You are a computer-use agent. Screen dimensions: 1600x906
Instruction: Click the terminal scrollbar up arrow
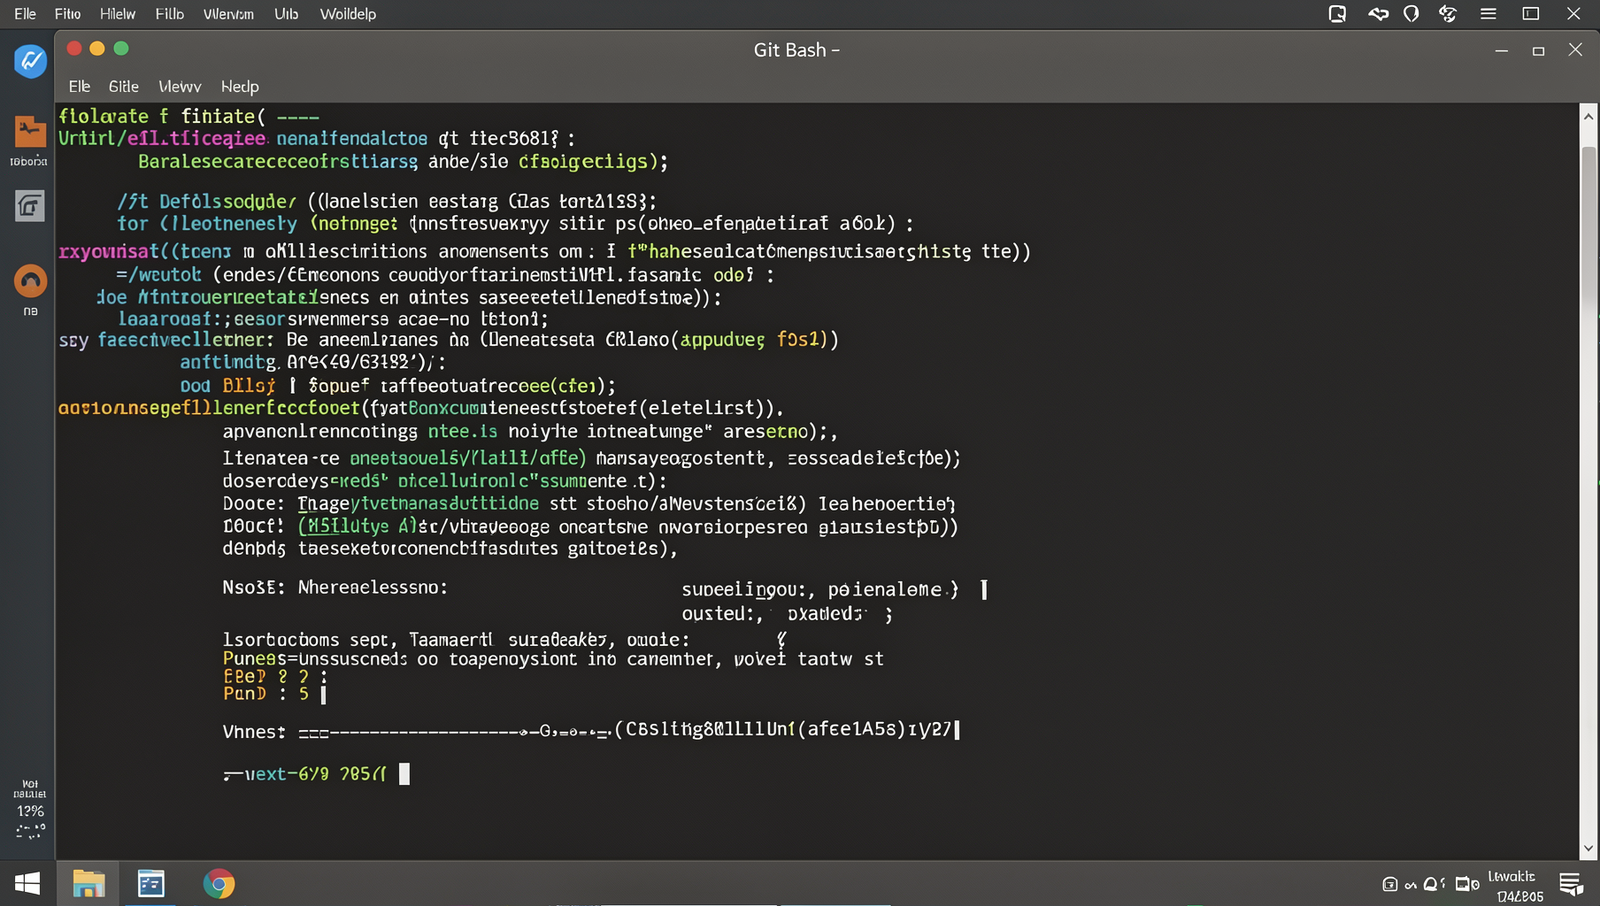pos(1588,116)
